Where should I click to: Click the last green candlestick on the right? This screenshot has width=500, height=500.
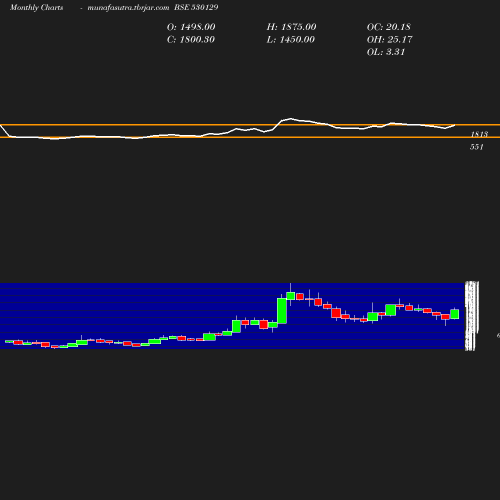coord(454,314)
